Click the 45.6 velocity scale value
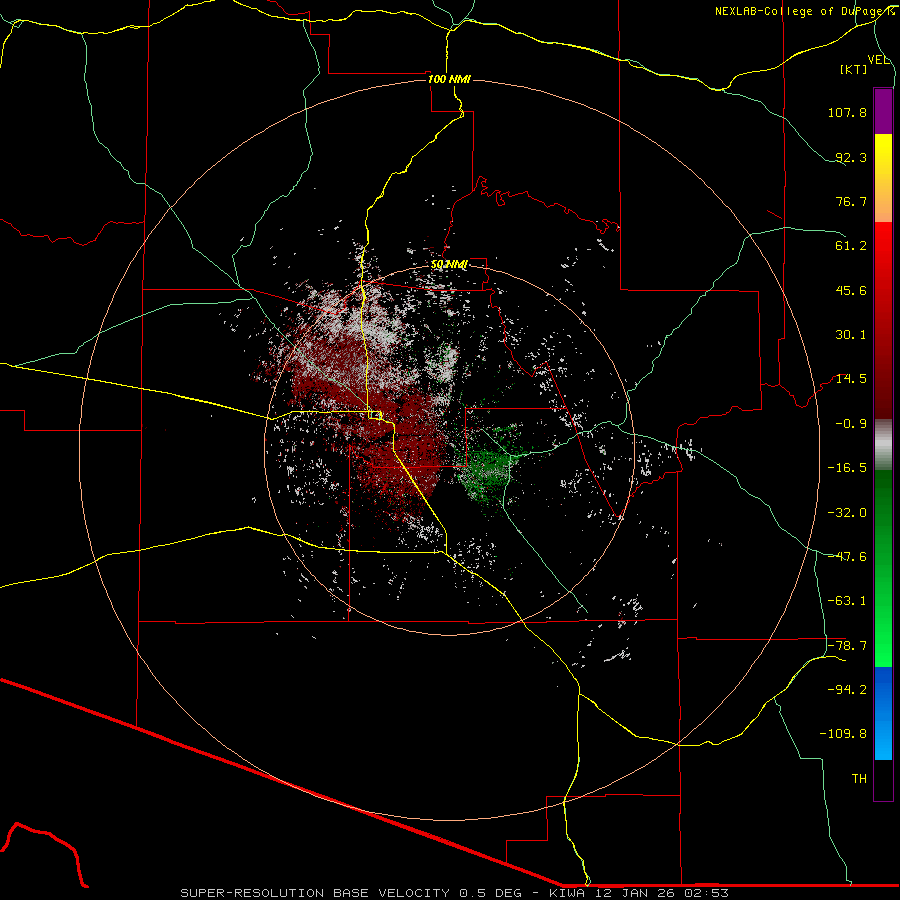Viewport: 900px width, 900px height. (x=851, y=290)
